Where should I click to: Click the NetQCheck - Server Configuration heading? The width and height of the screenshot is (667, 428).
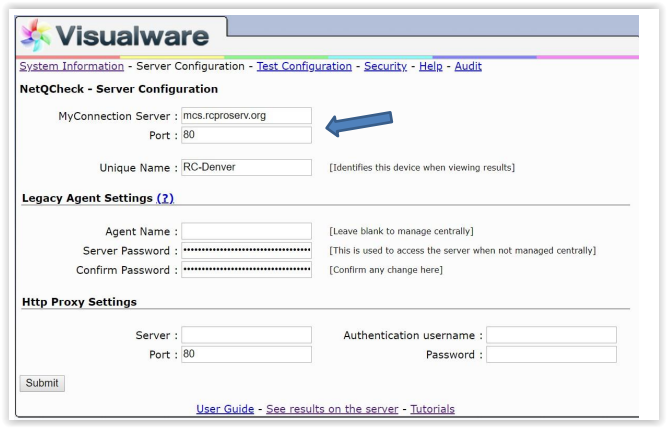coord(119,89)
